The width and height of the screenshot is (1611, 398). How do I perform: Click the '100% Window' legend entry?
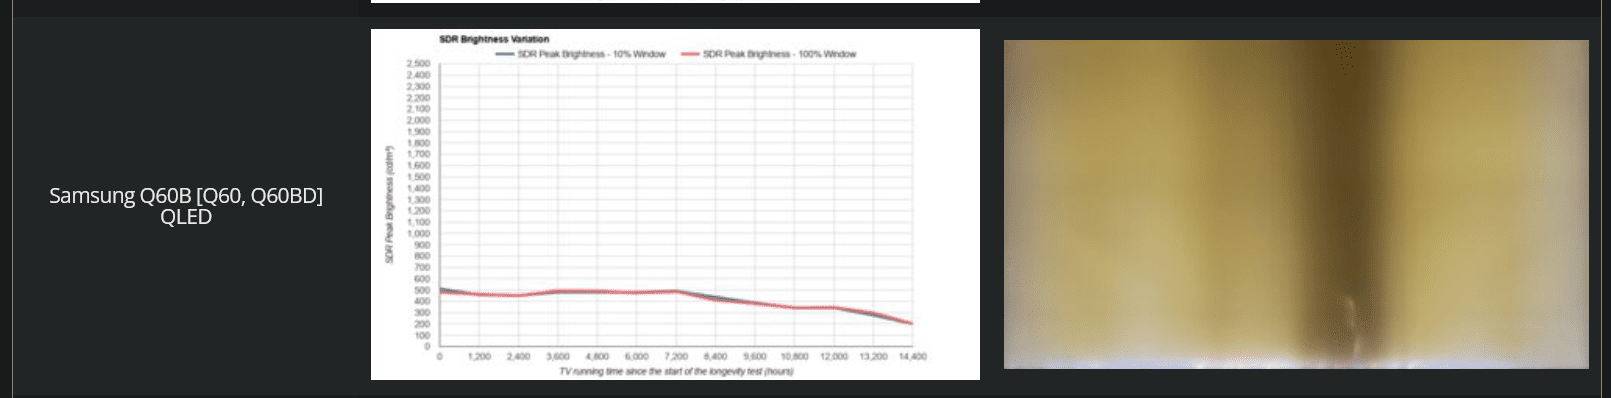tap(769, 54)
